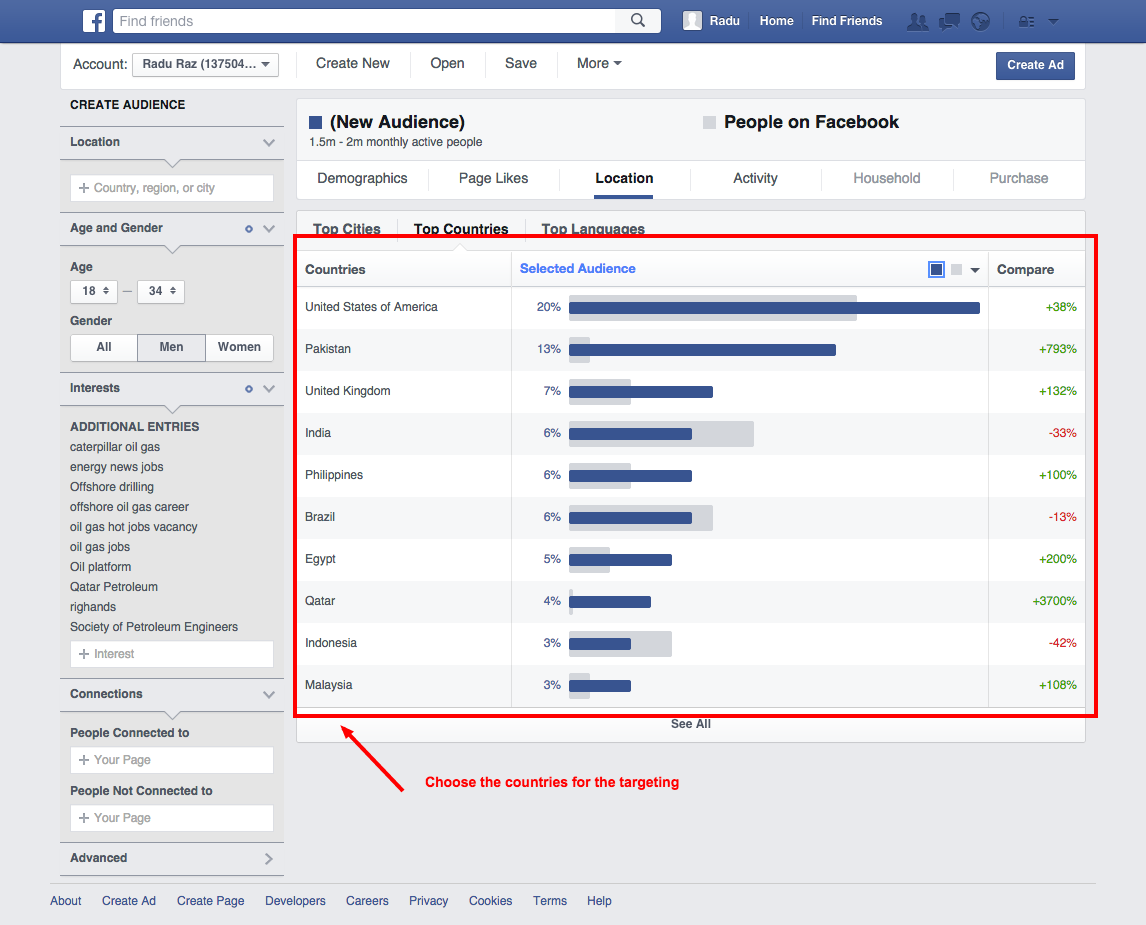Open Radu's profile picture icon
Screen dimensions: 1146x925
[x=691, y=20]
